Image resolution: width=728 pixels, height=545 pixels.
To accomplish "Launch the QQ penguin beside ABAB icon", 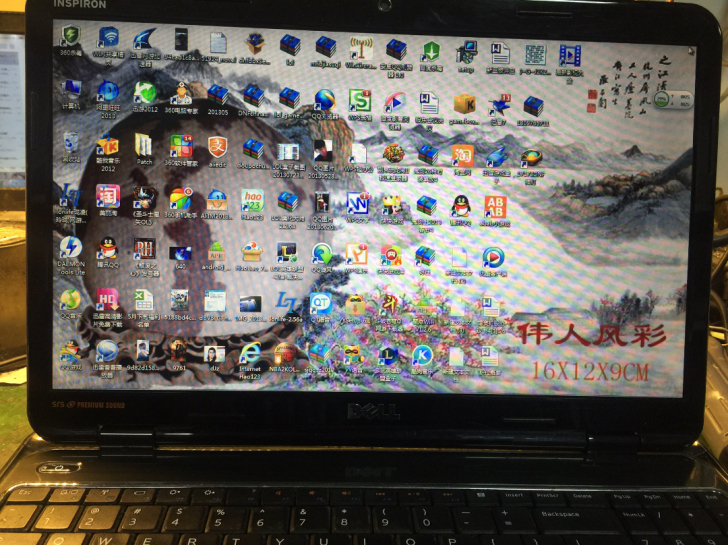I will pyautogui.click(x=461, y=207).
